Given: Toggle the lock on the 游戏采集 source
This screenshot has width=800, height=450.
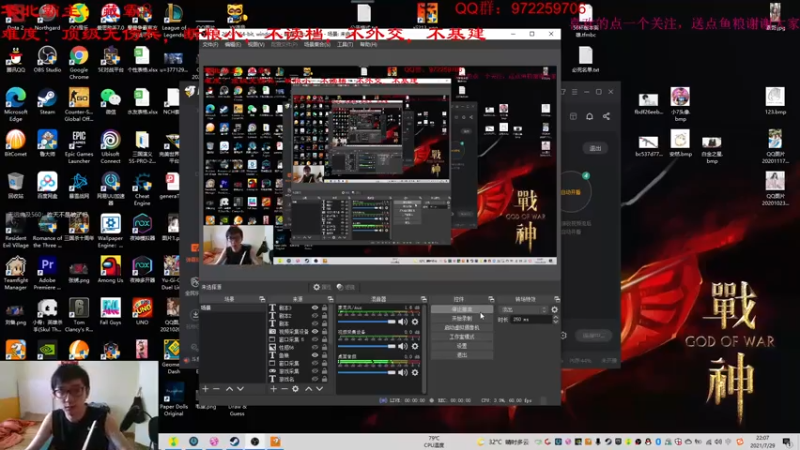Looking at the screenshot, I should point(324,371).
